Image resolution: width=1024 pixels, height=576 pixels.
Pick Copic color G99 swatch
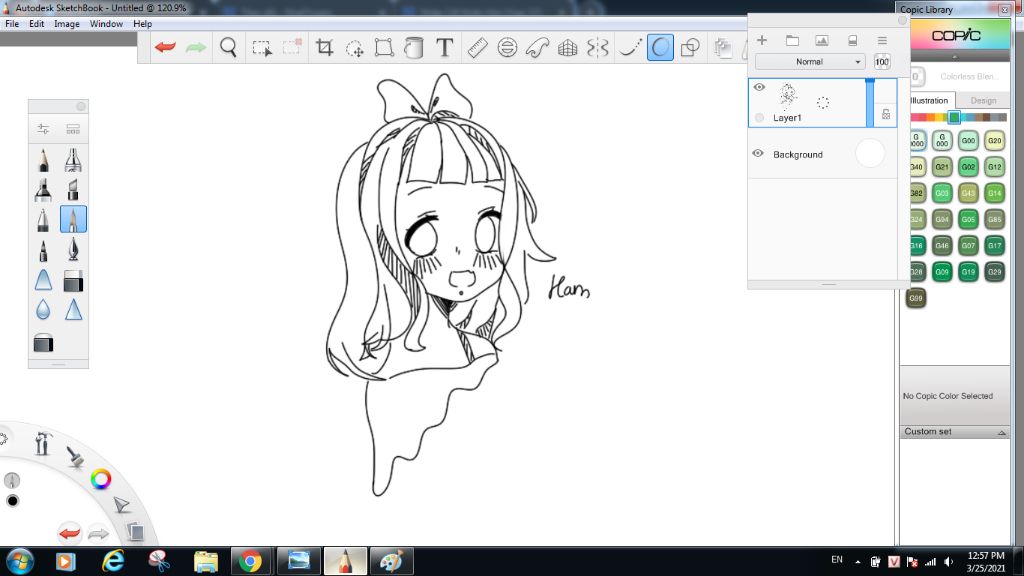916,298
